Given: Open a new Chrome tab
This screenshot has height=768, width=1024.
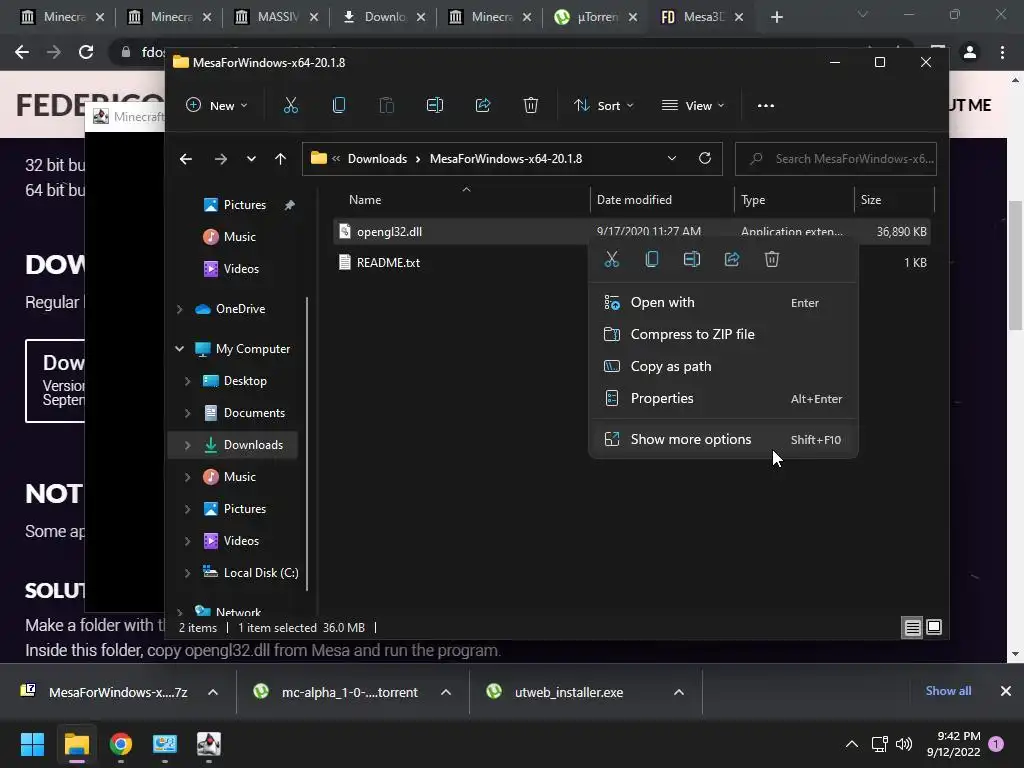Looking at the screenshot, I should [x=776, y=17].
